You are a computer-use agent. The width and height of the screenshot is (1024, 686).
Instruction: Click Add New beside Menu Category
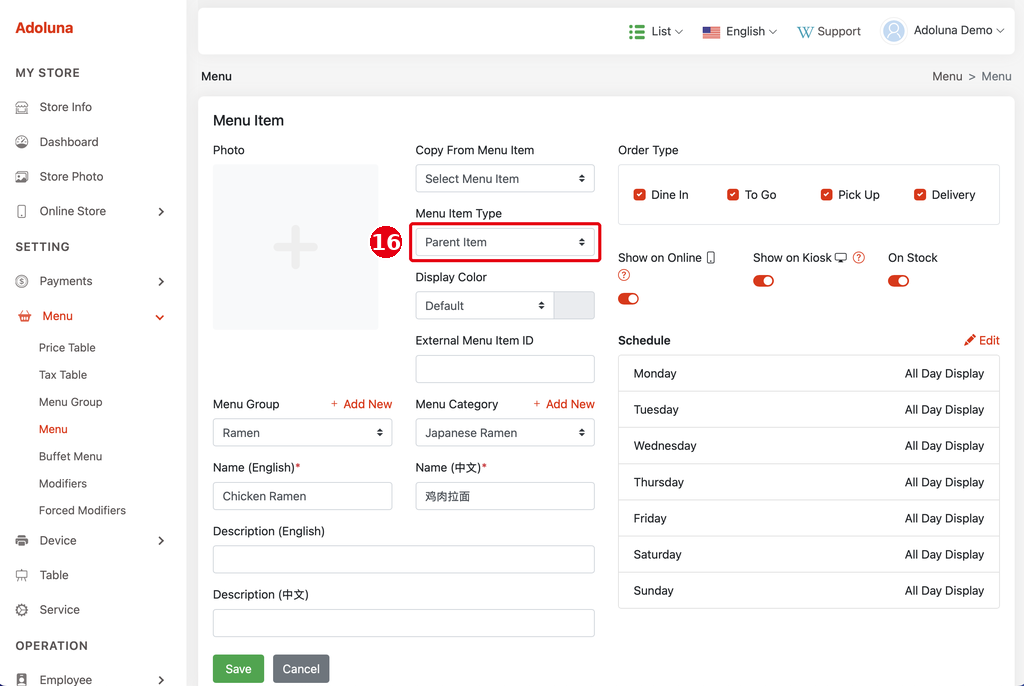[564, 404]
